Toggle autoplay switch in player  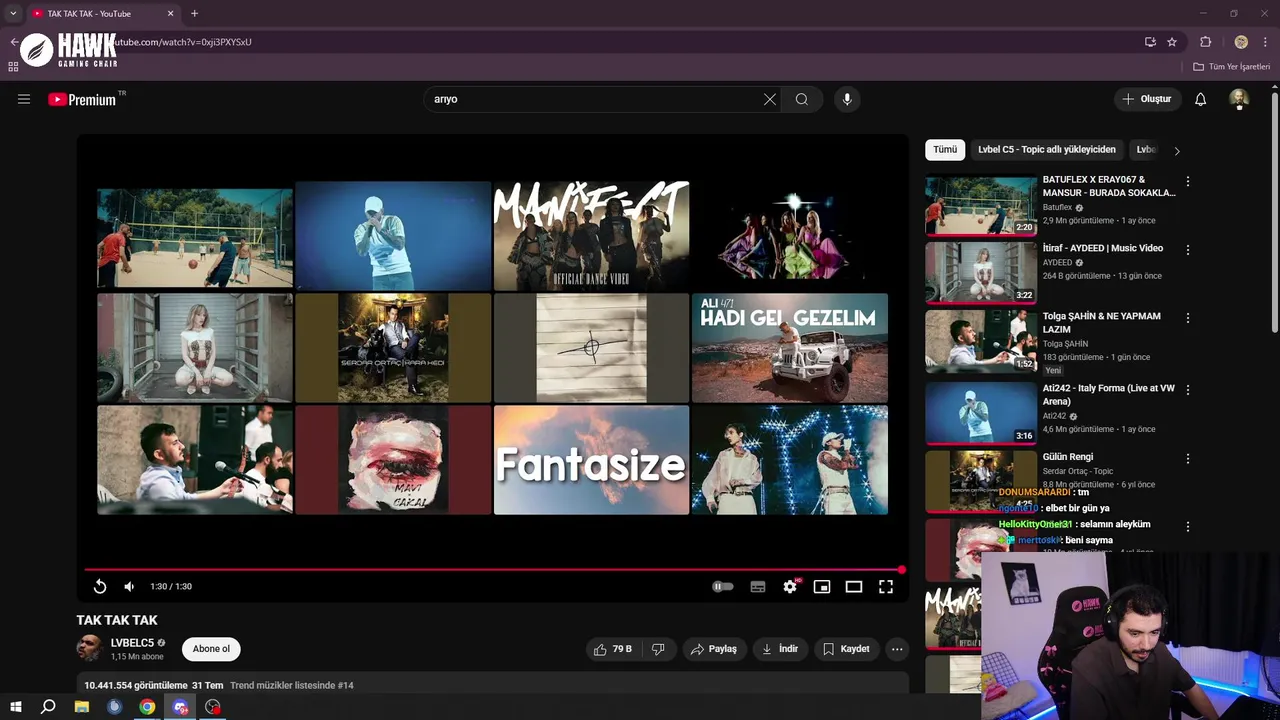coord(723,586)
